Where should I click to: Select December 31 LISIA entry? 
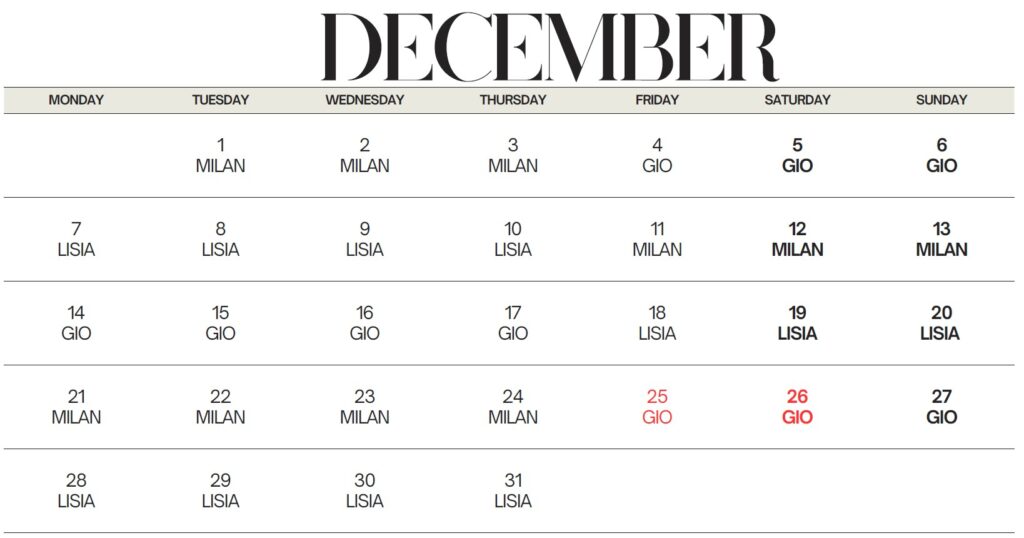click(513, 492)
